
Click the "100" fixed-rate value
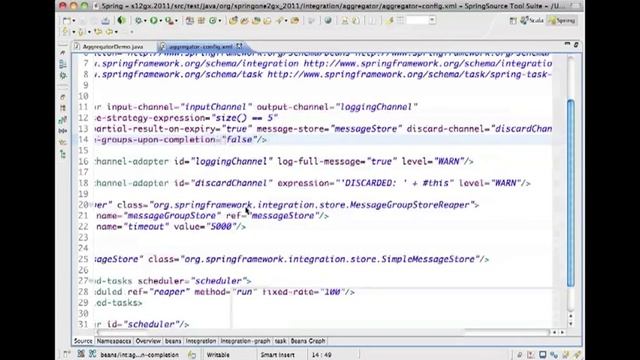click(332, 292)
